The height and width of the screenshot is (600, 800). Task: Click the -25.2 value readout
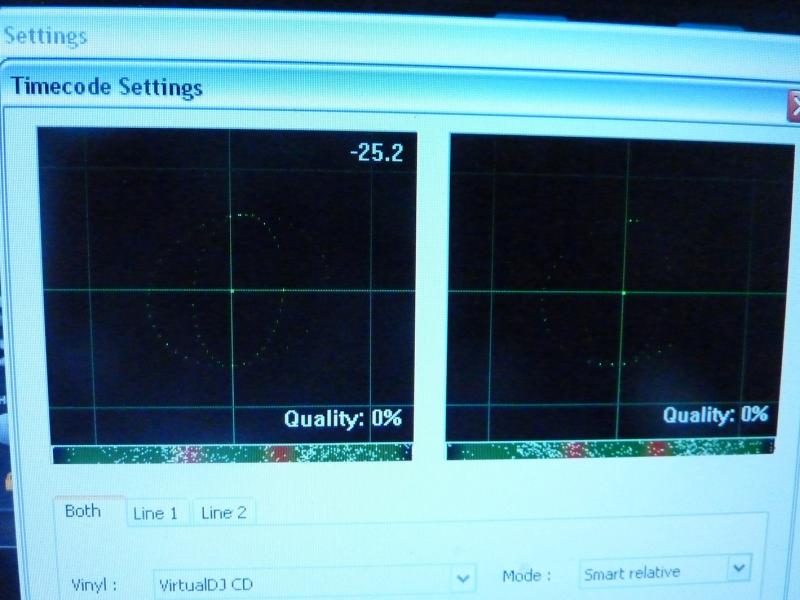coord(377,152)
